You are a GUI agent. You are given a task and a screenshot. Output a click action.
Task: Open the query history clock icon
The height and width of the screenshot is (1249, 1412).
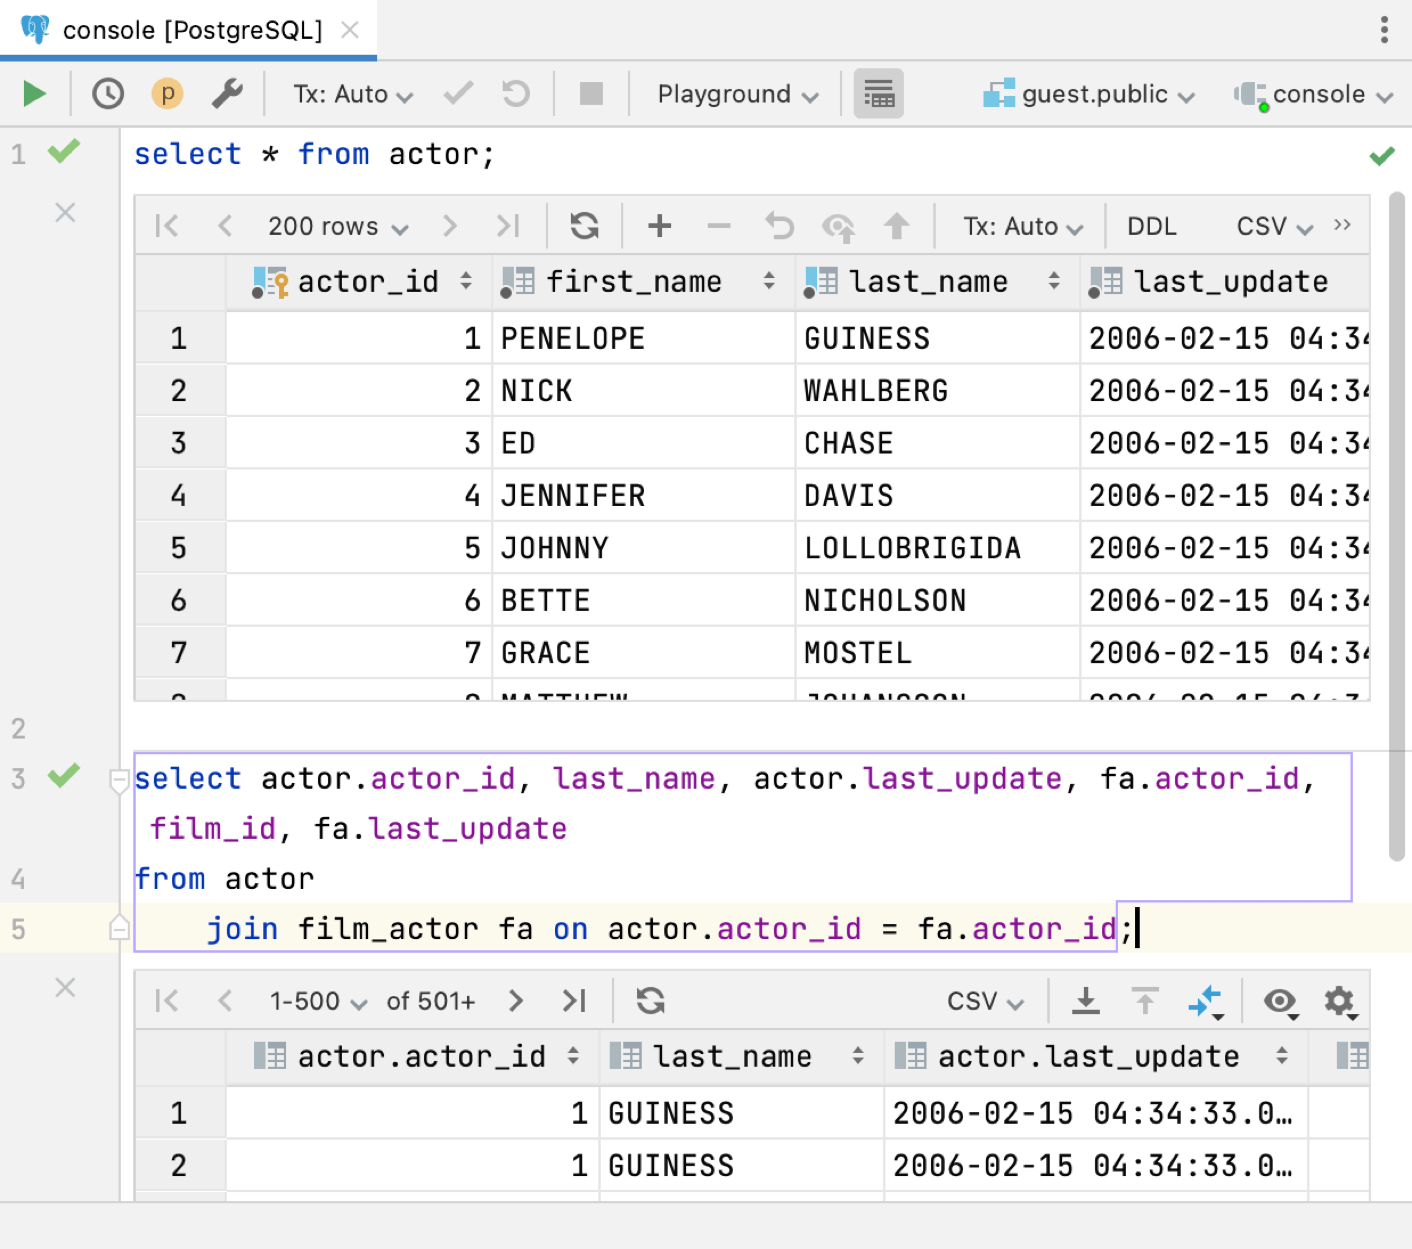point(108,93)
